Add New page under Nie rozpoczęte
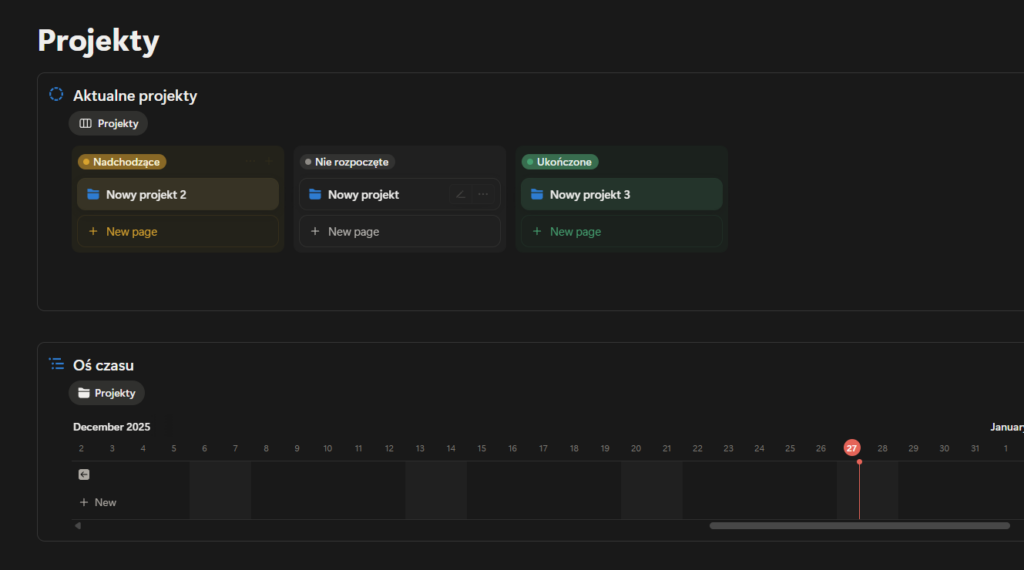 400,231
